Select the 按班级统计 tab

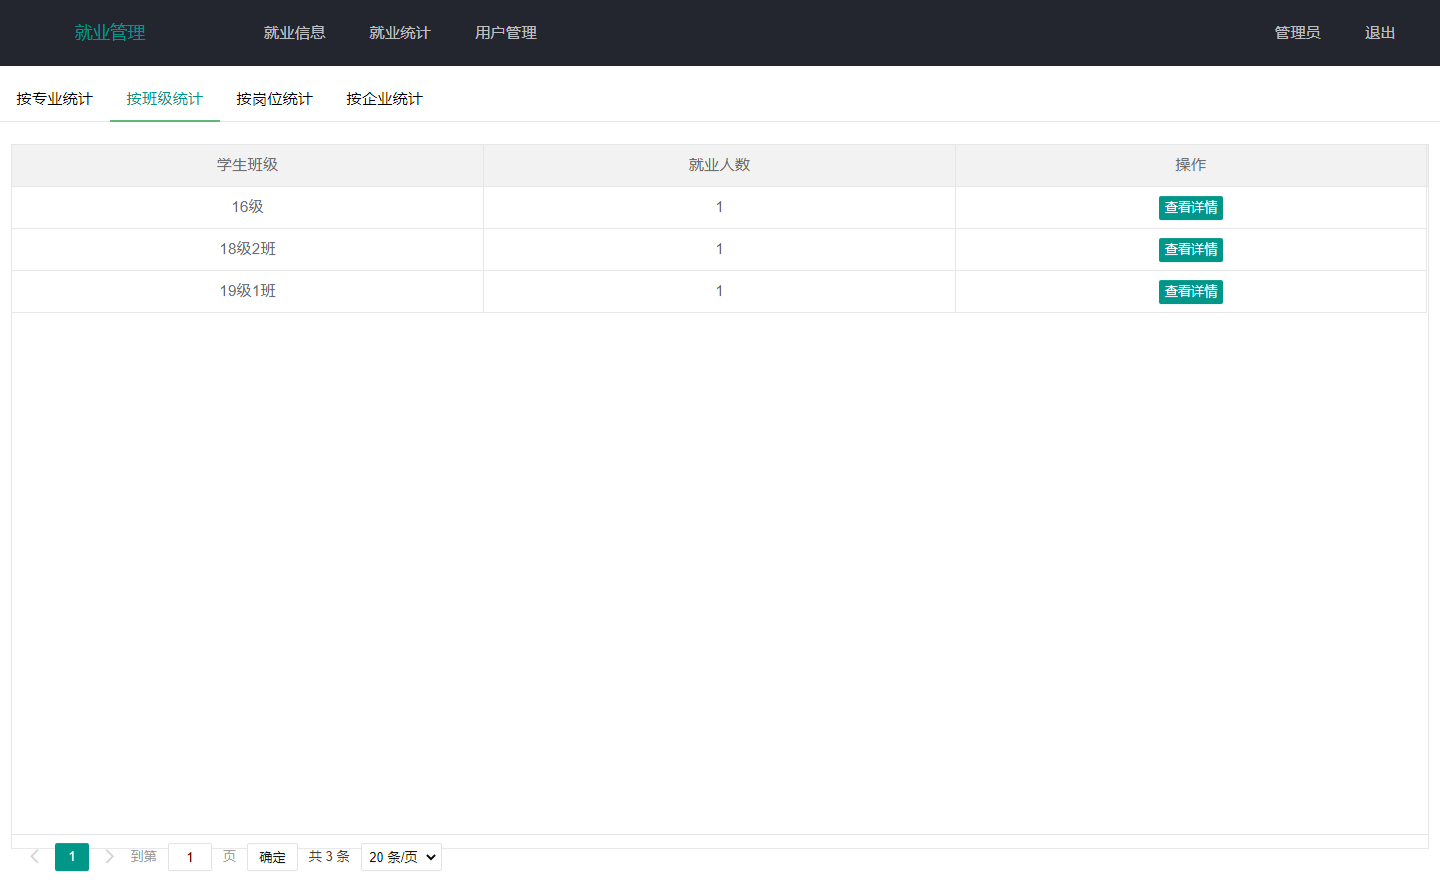pyautogui.click(x=164, y=99)
